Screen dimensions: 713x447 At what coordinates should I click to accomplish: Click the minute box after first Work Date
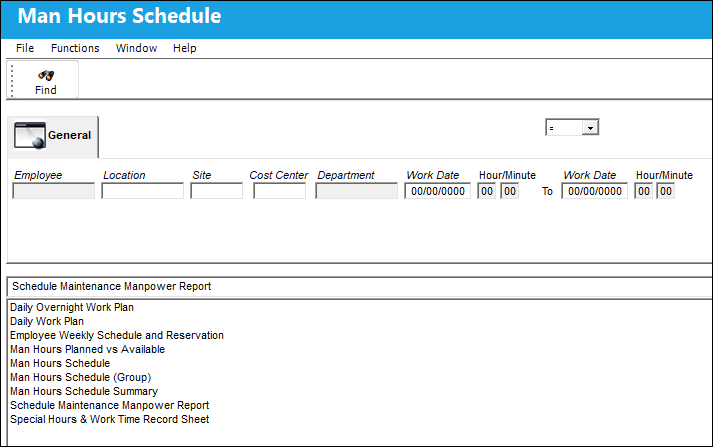[x=510, y=191]
